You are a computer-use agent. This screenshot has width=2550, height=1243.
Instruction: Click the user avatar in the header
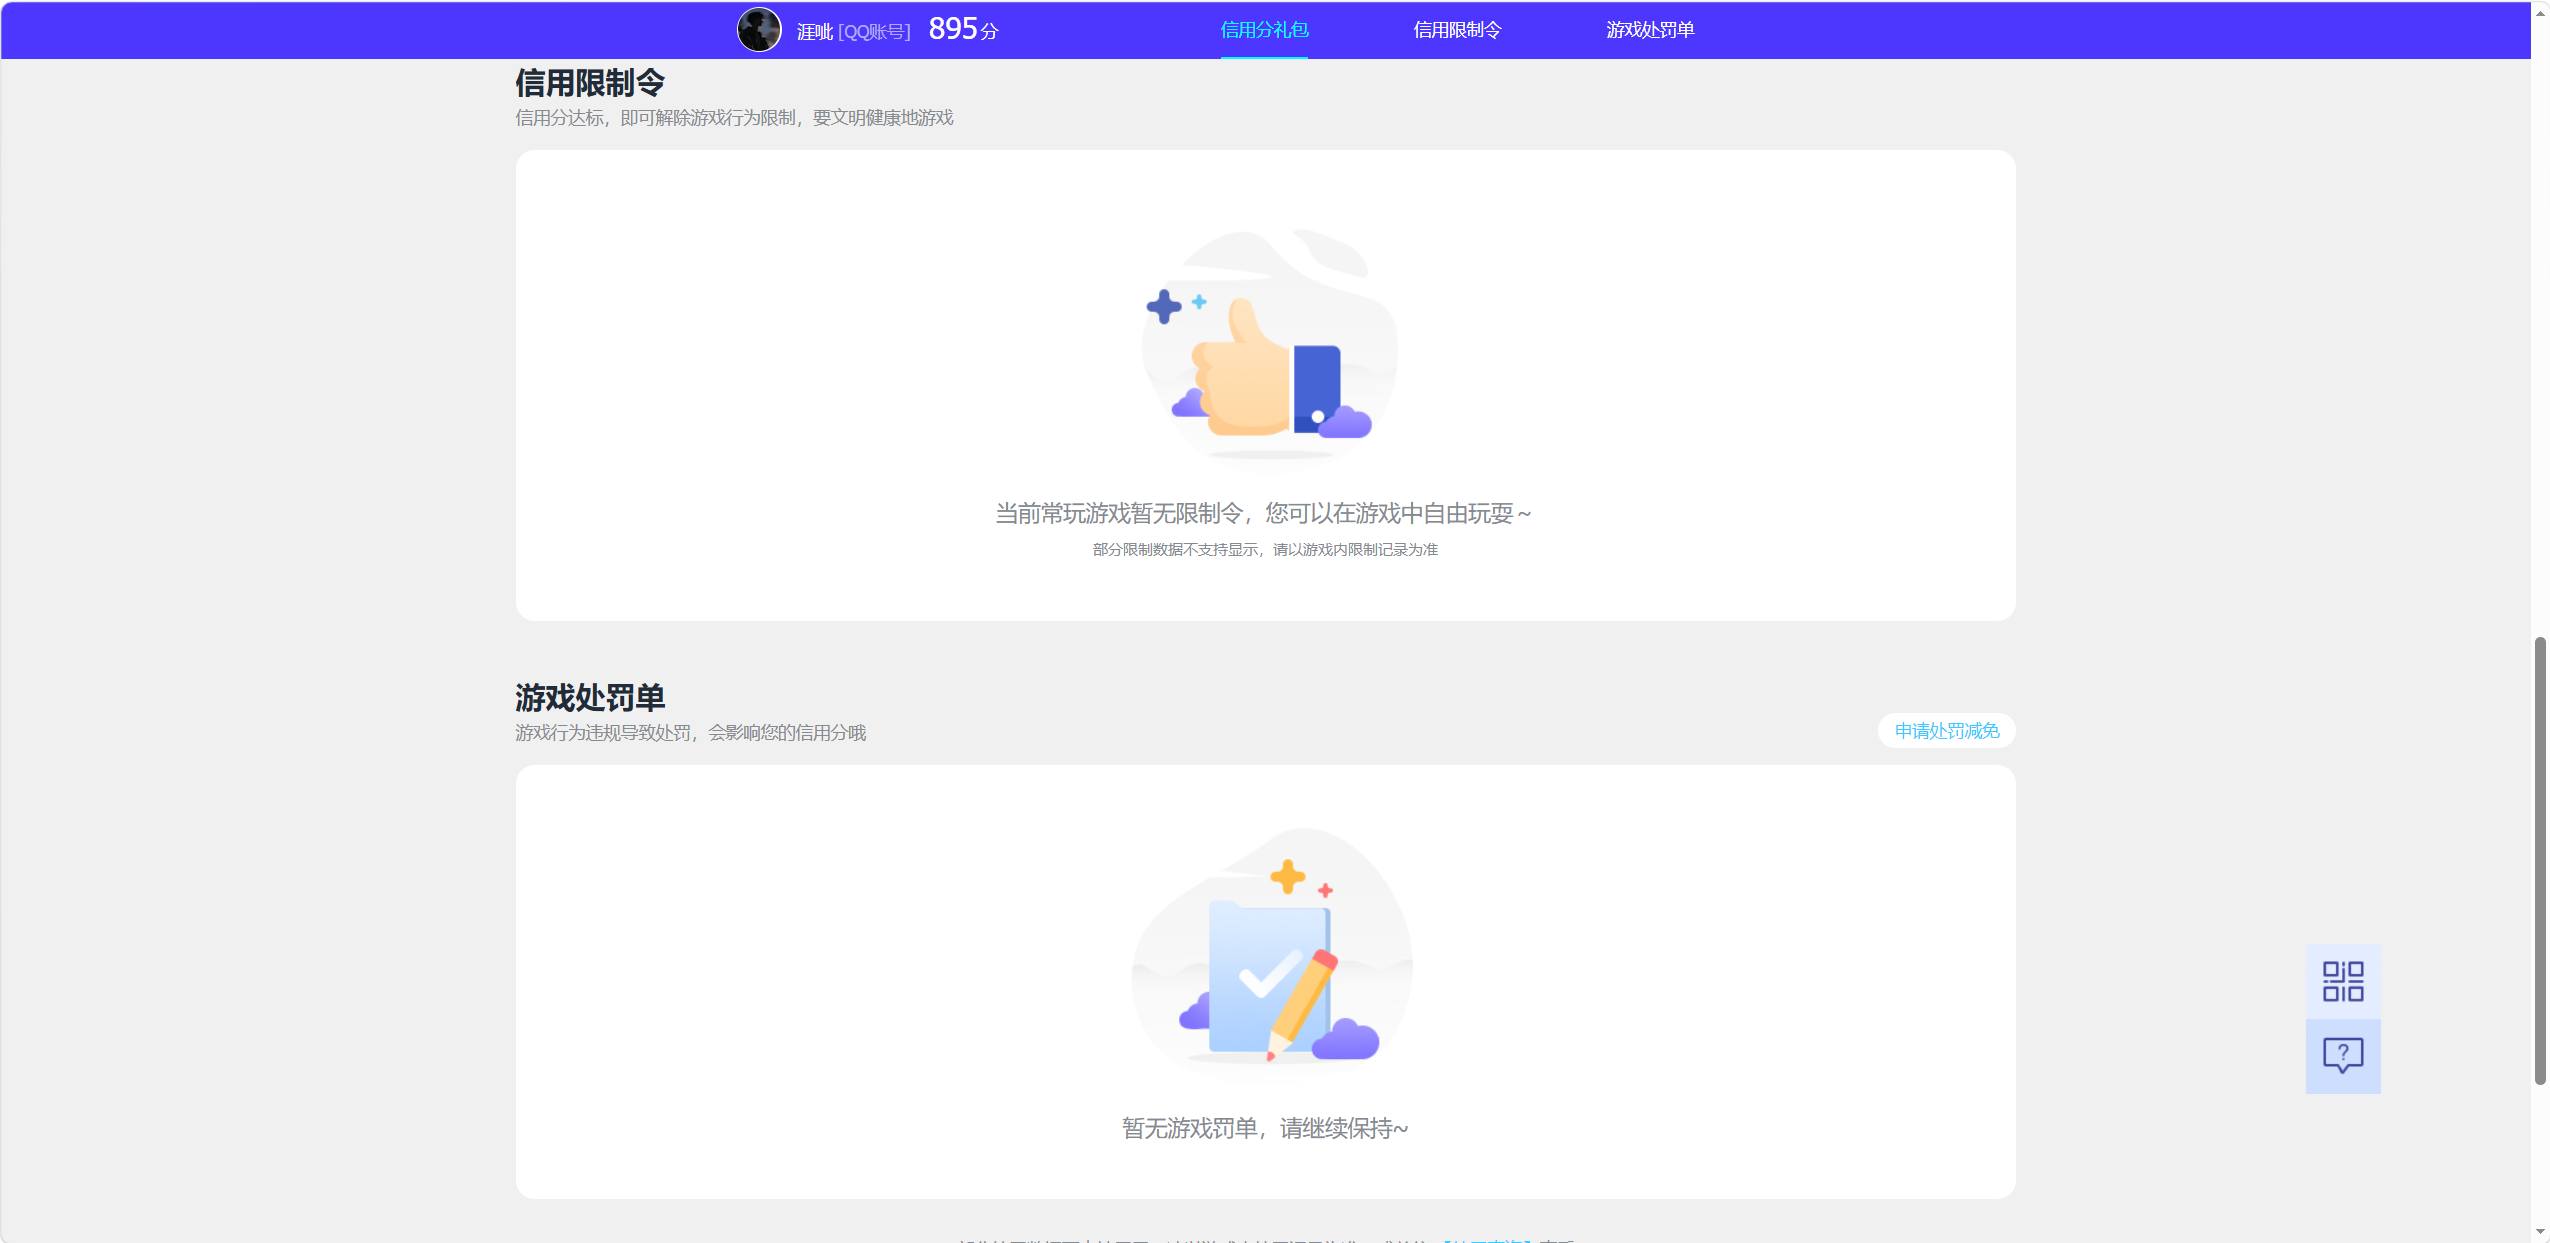tap(759, 30)
